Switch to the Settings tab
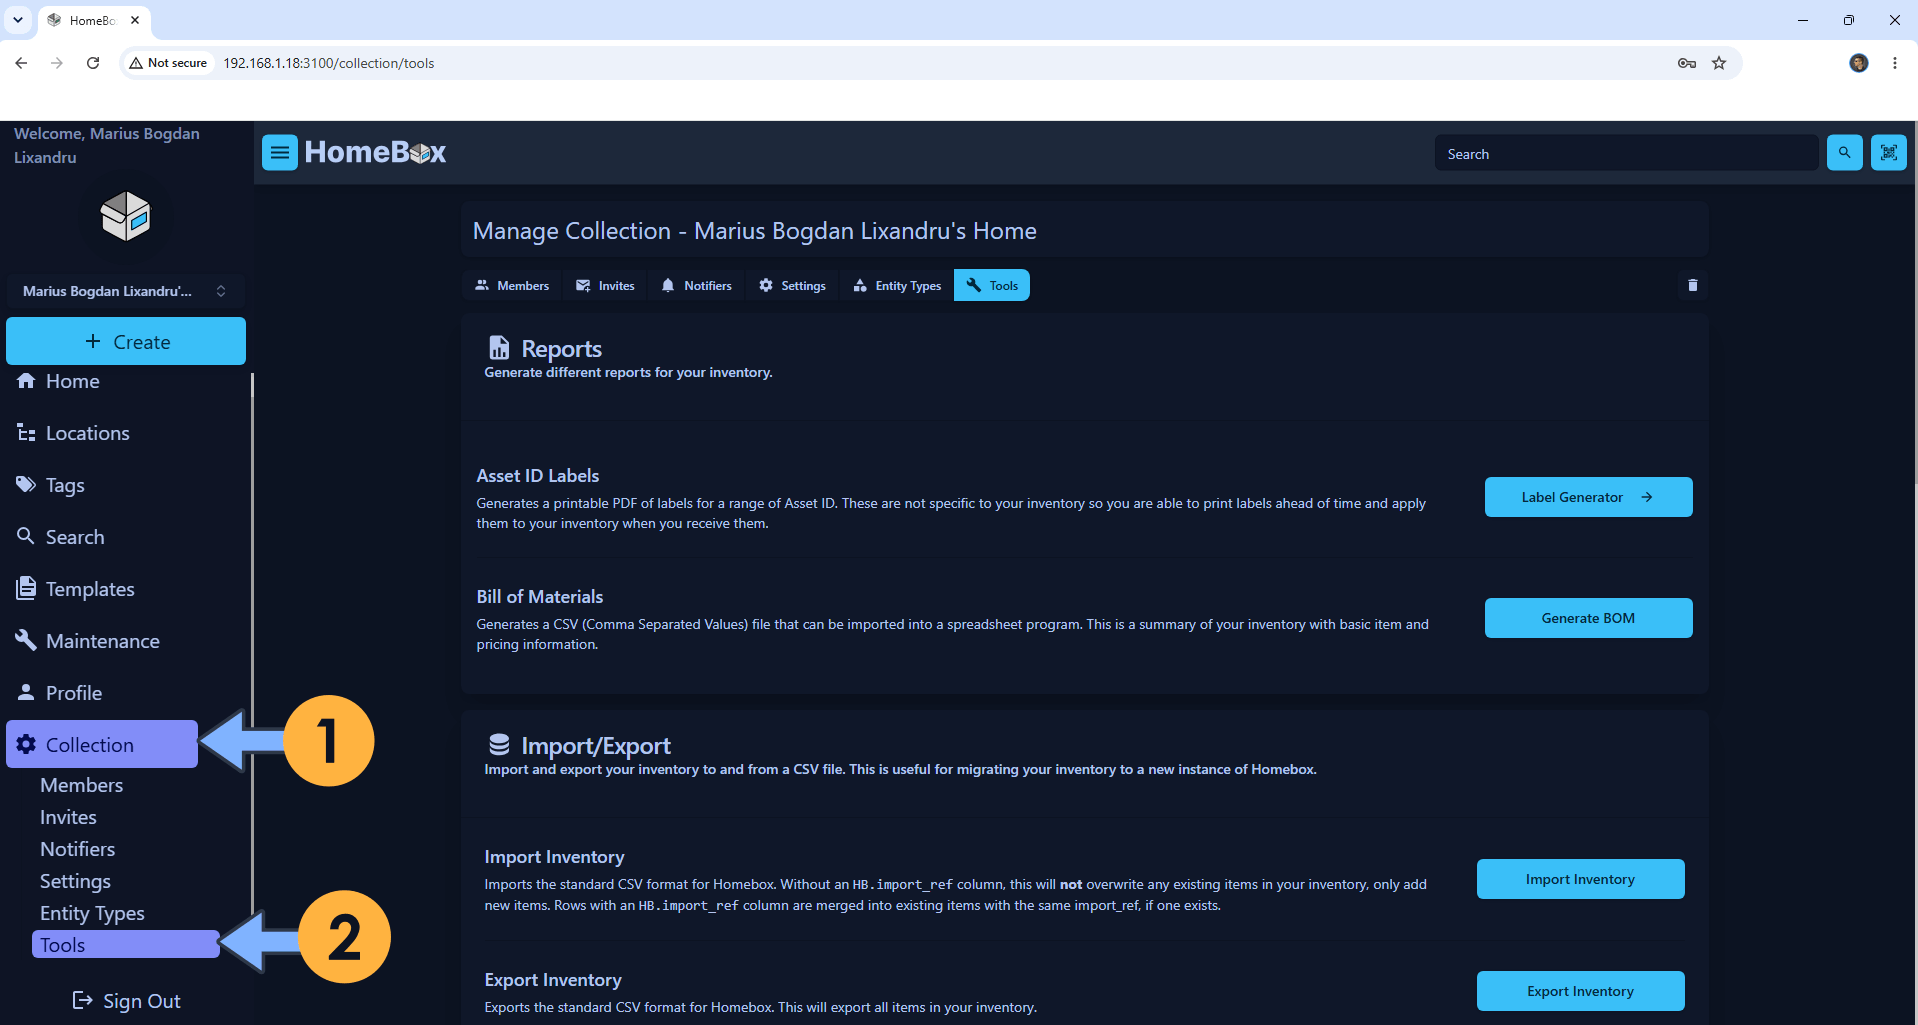This screenshot has height=1025, width=1918. tap(792, 285)
